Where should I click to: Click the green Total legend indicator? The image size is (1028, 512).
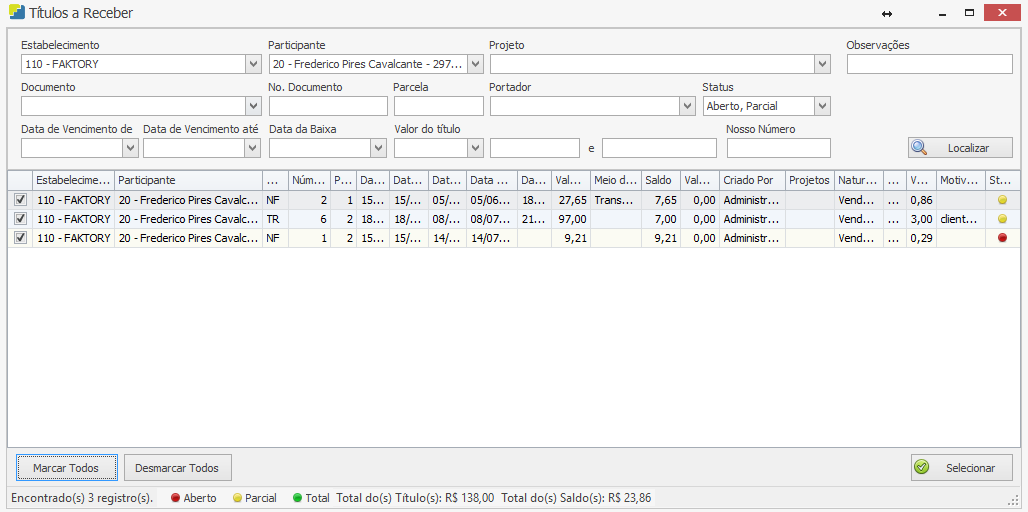tap(297, 498)
